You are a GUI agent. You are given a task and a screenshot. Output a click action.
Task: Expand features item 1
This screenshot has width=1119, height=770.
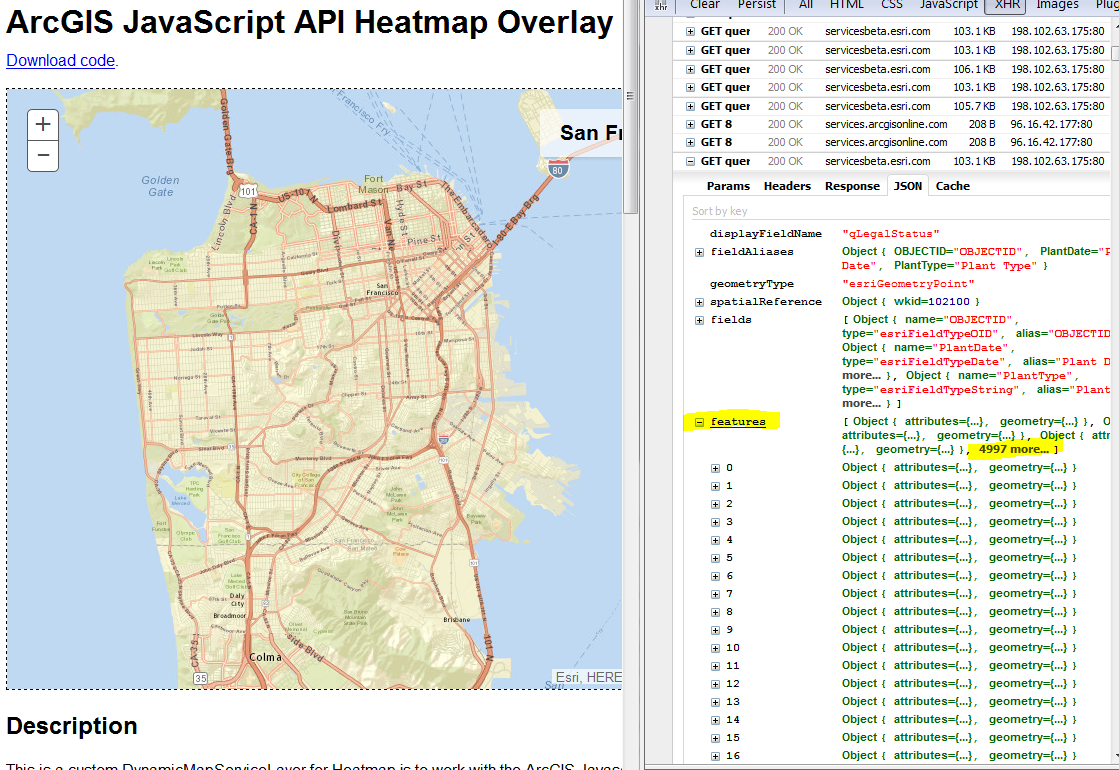pyautogui.click(x=715, y=486)
